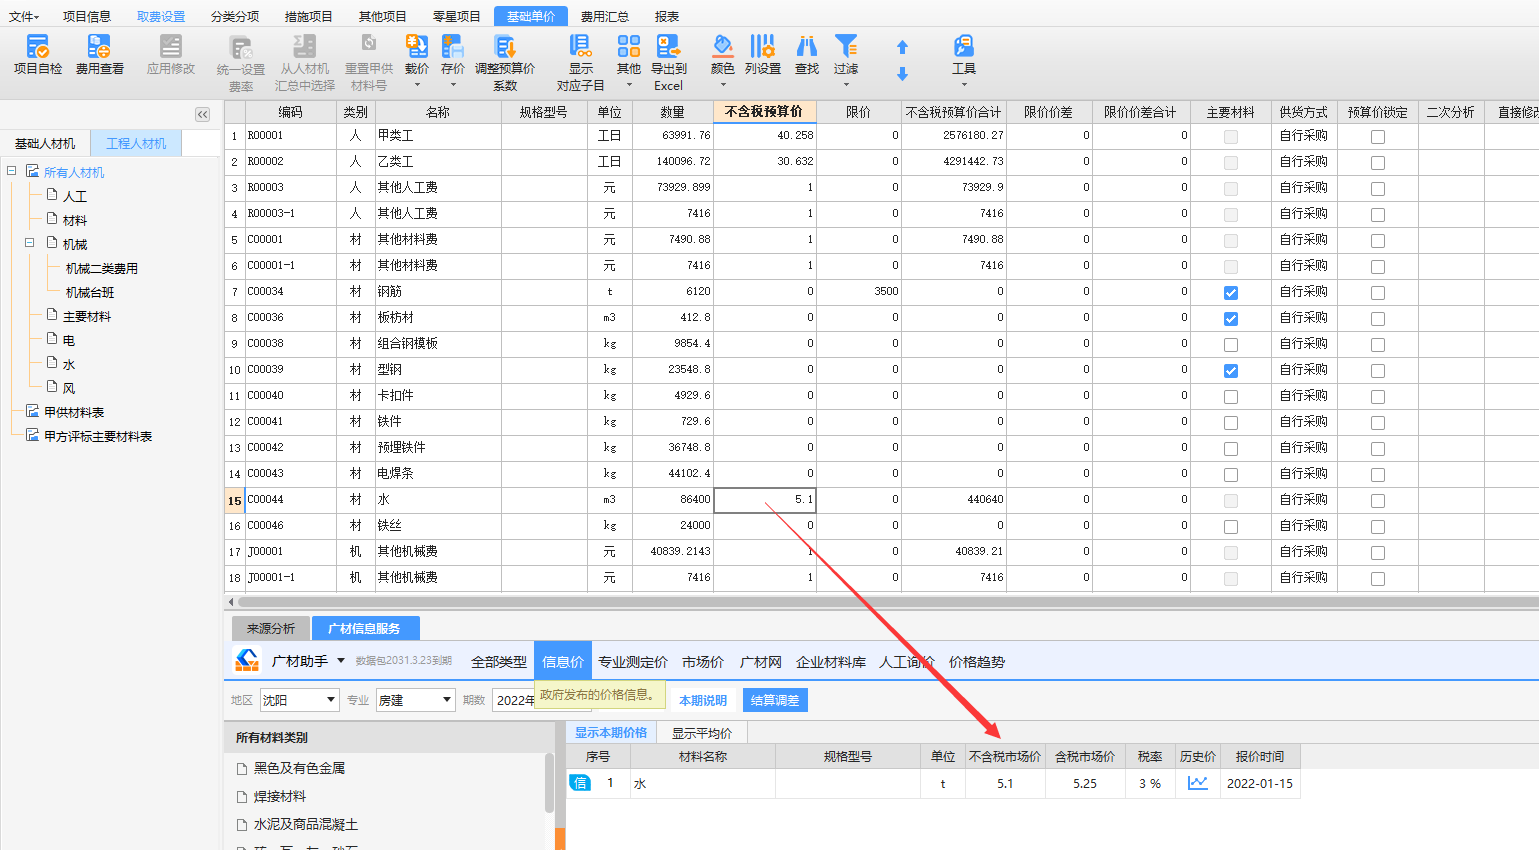
Task: Open the 列设置 column settings icon
Action: (762, 47)
